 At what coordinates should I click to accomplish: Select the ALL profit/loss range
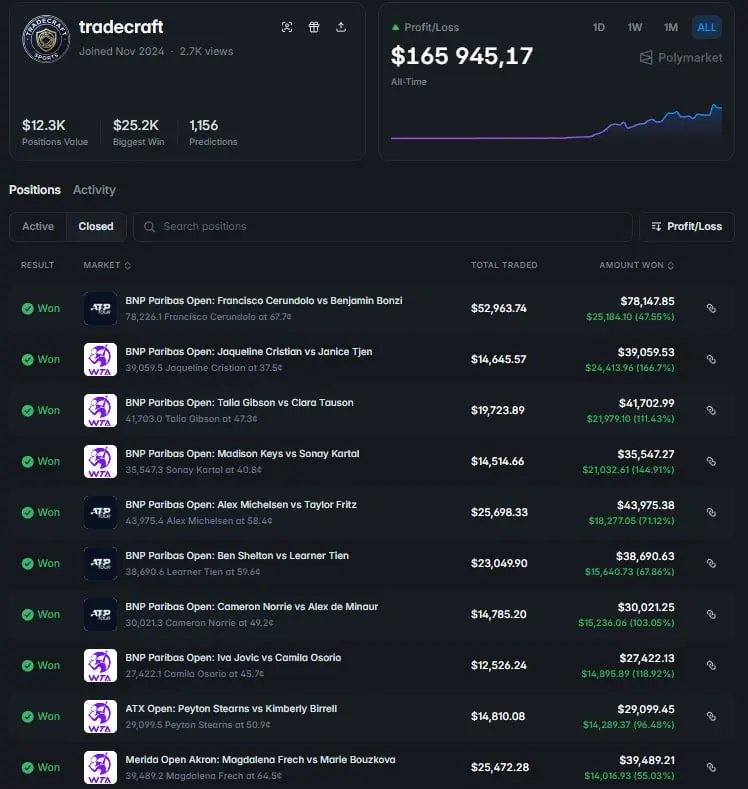[707, 27]
